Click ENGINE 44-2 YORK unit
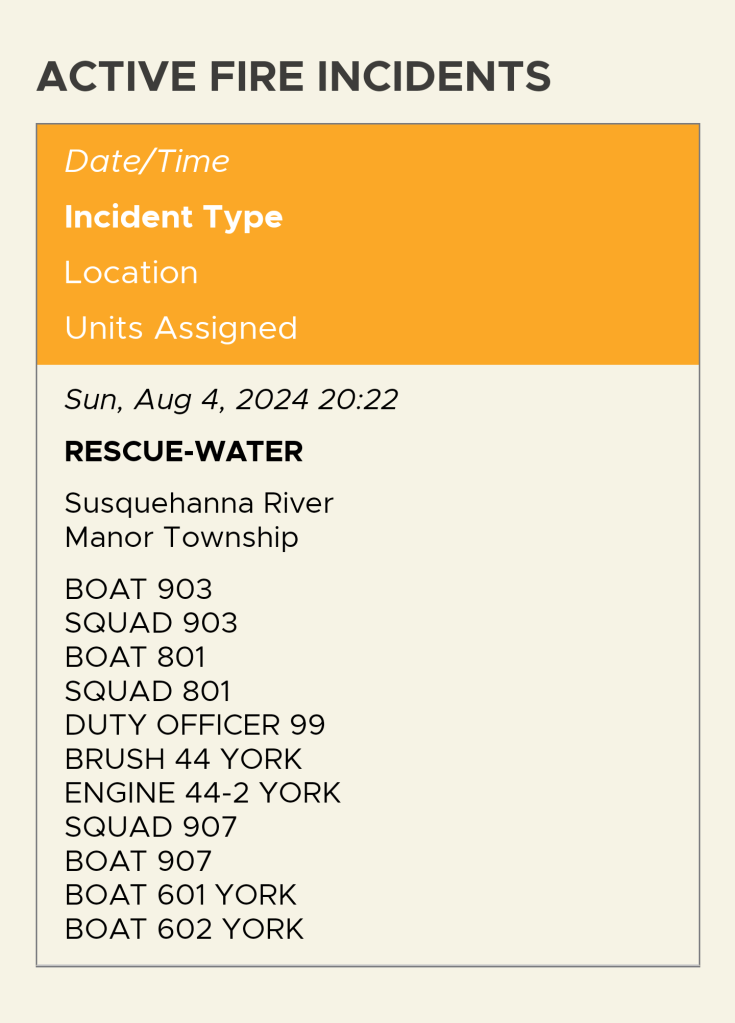The height and width of the screenshot is (1023, 735). (202, 794)
